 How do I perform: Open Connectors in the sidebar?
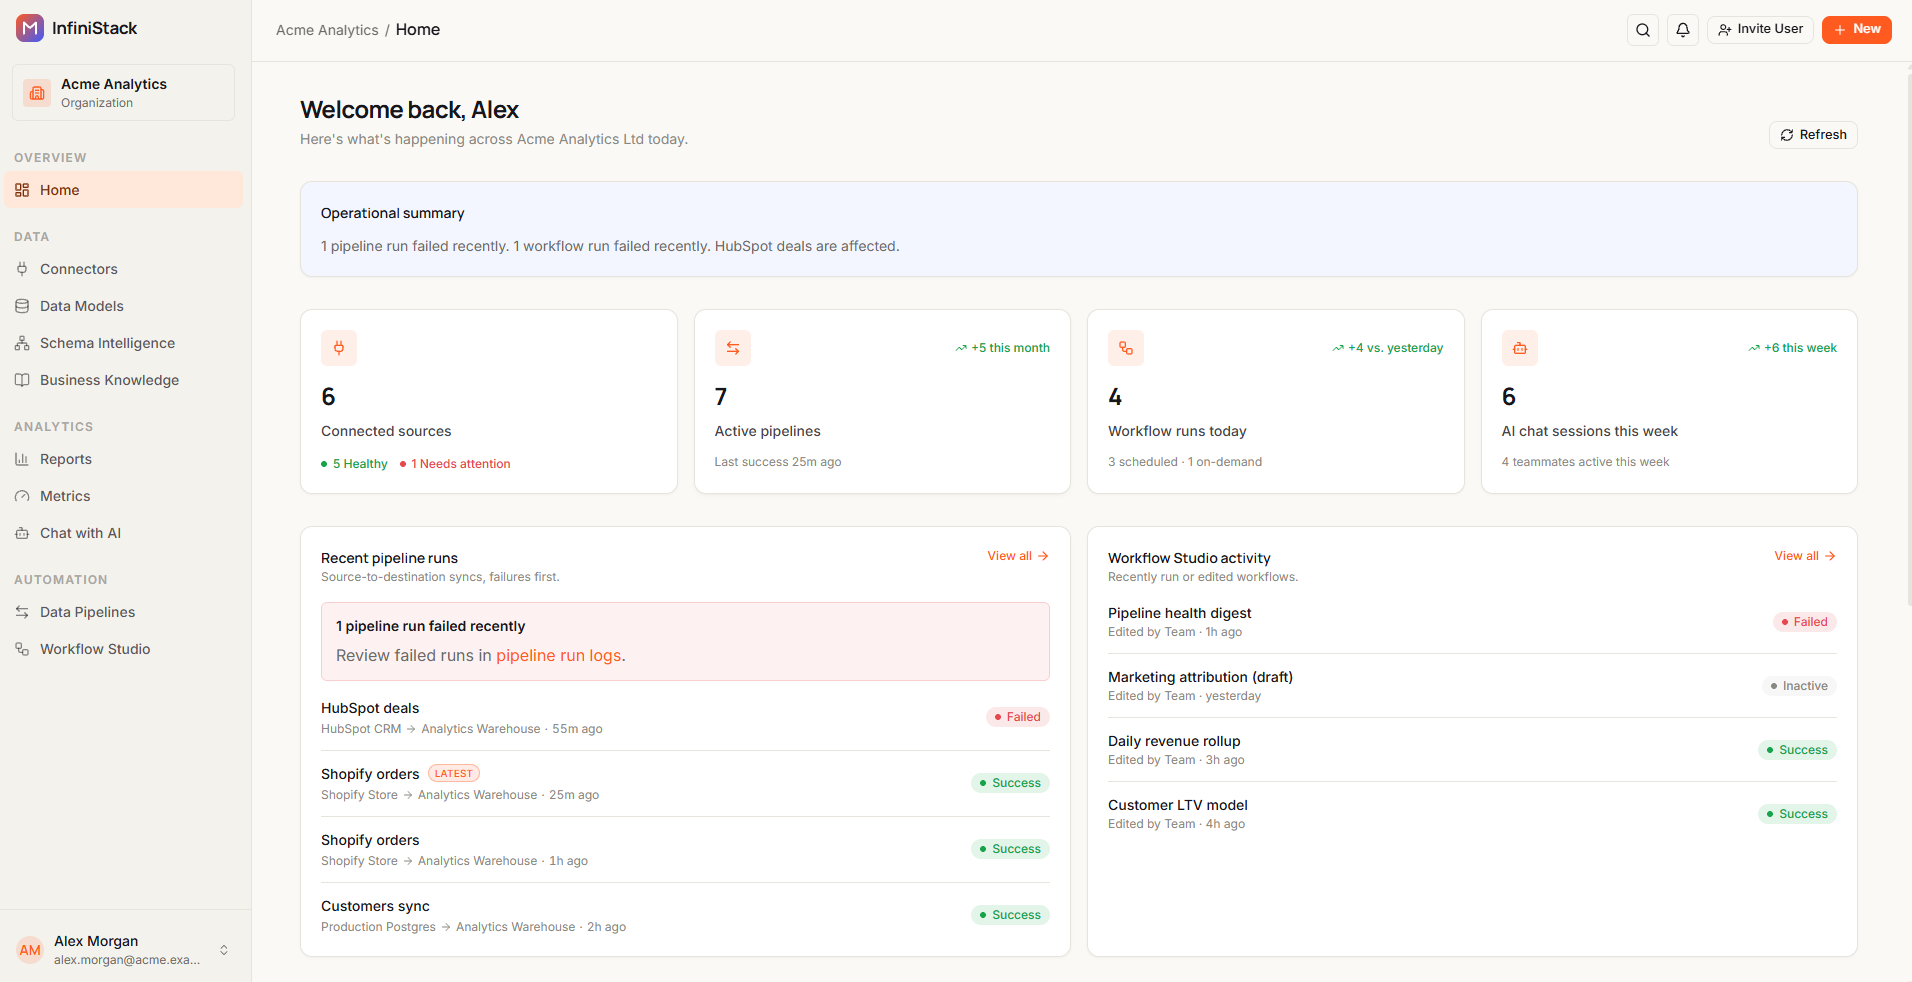point(124,269)
